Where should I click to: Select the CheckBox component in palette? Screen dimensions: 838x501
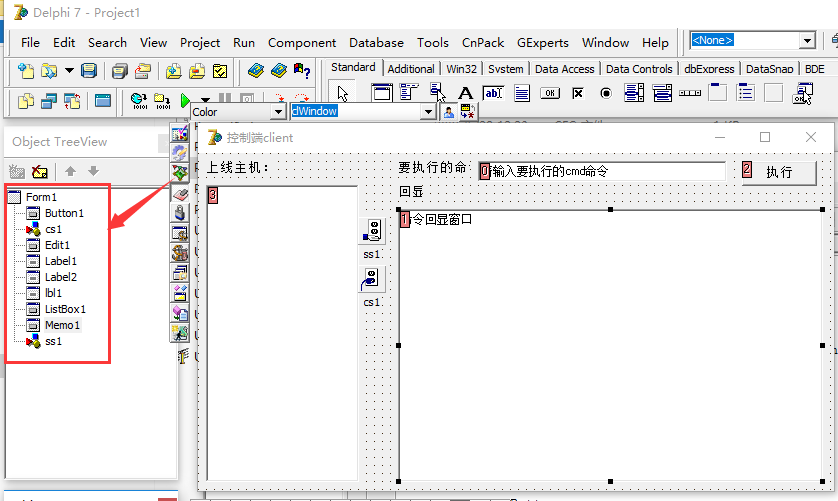click(x=578, y=93)
